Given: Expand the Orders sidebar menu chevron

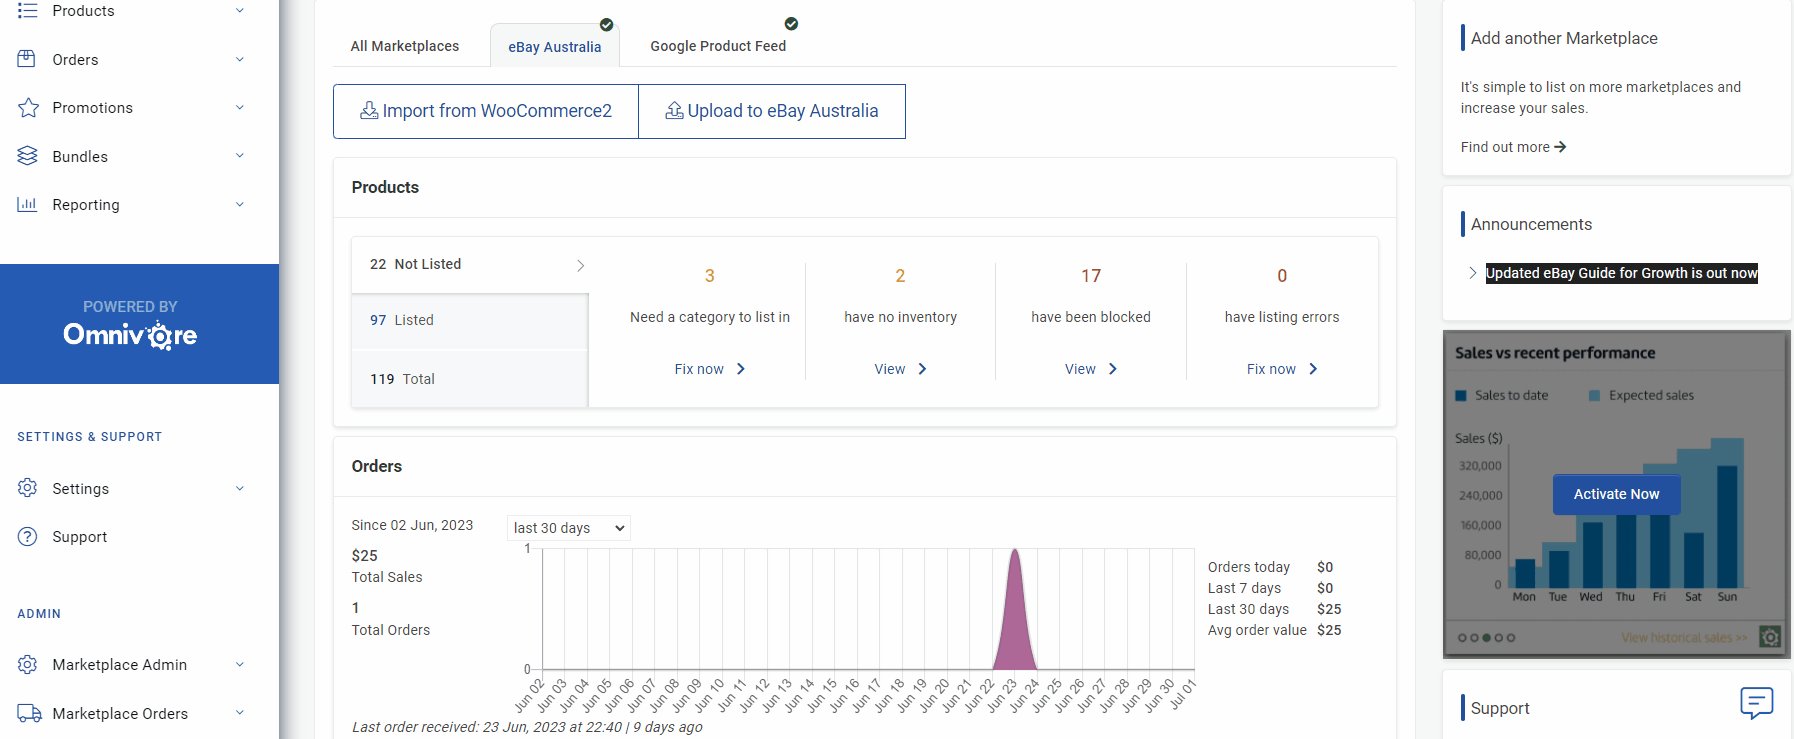Looking at the screenshot, I should click(x=240, y=59).
